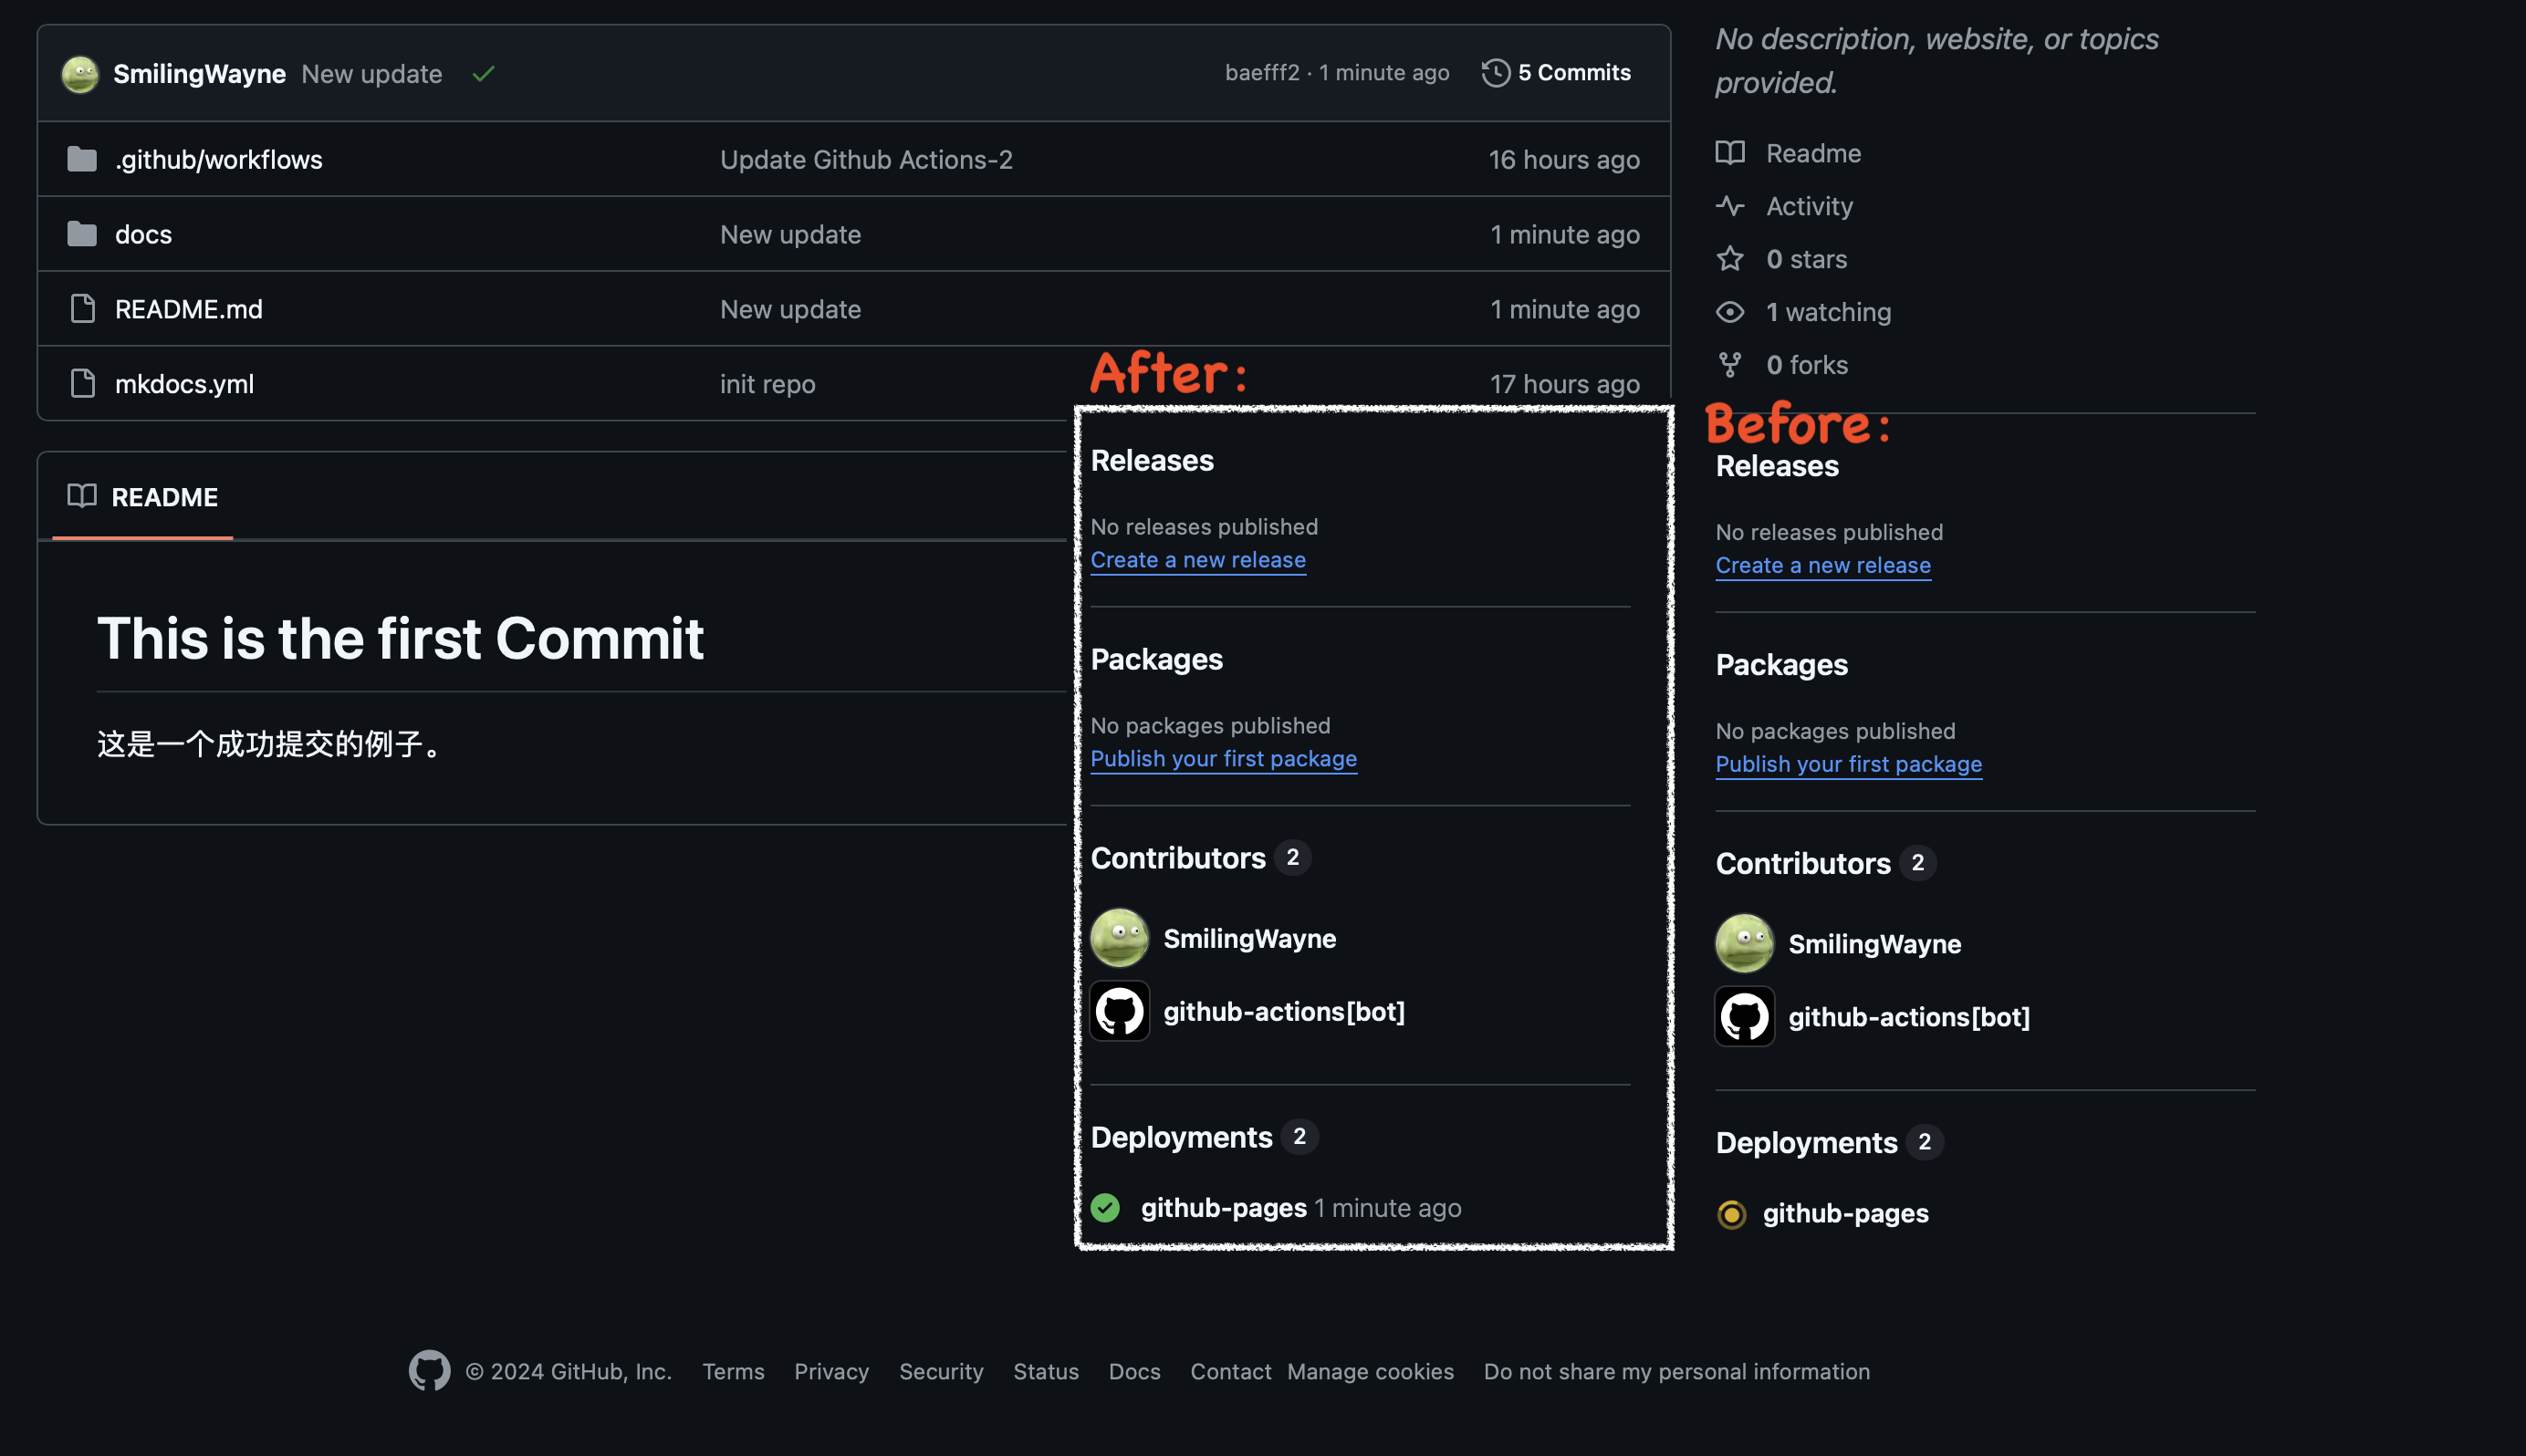Click the docs folder icon
This screenshot has height=1456, width=2526.
(x=82, y=234)
